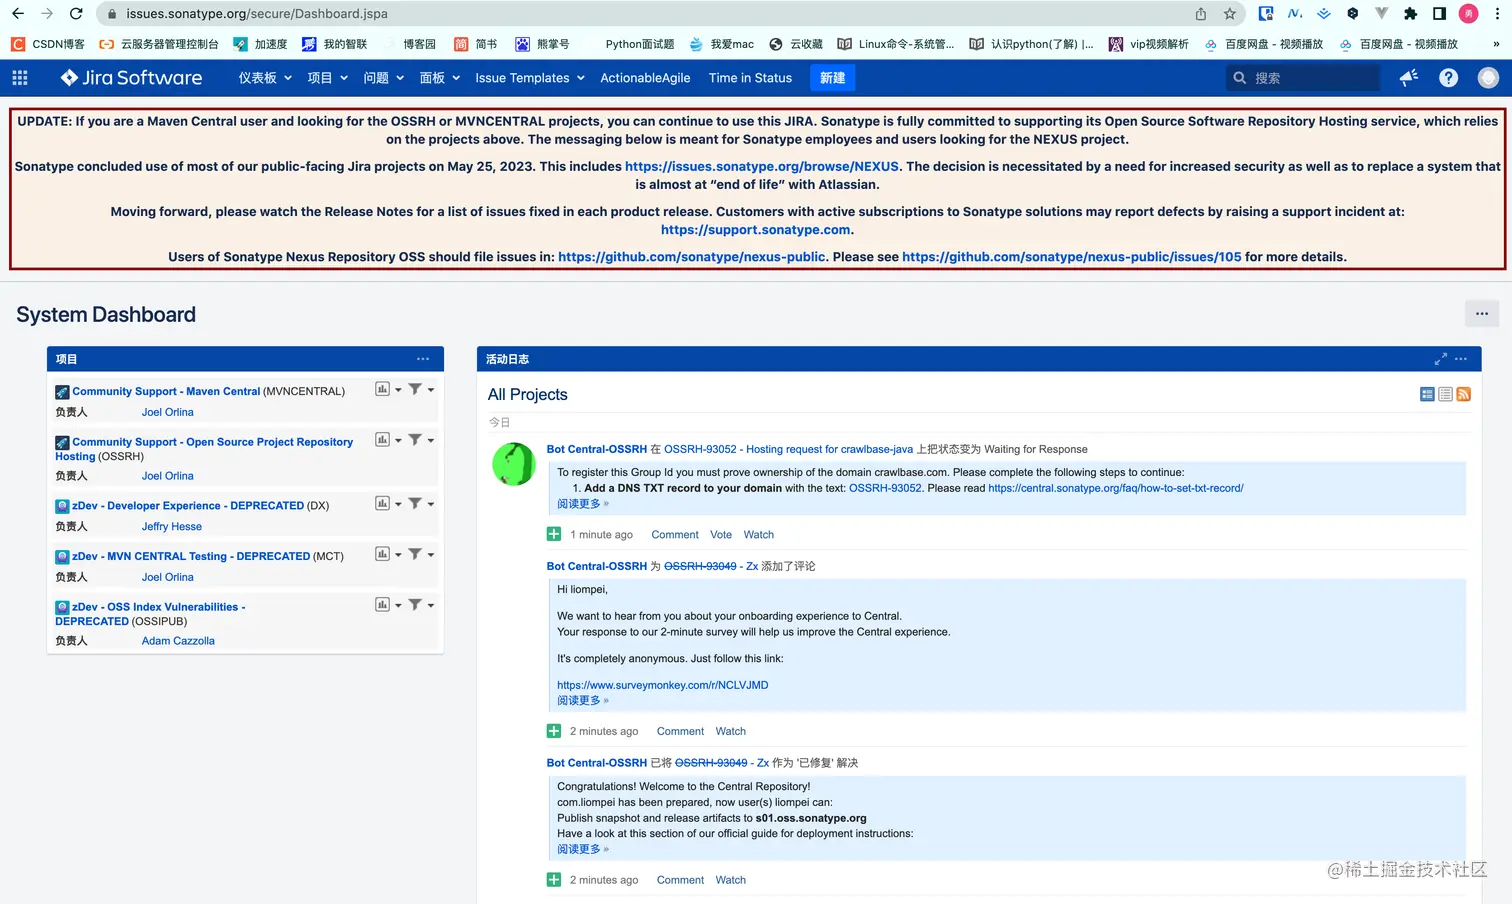Image resolution: width=1512 pixels, height=904 pixels.
Task: Open Jeffry Hesse profile link
Action: click(x=172, y=527)
